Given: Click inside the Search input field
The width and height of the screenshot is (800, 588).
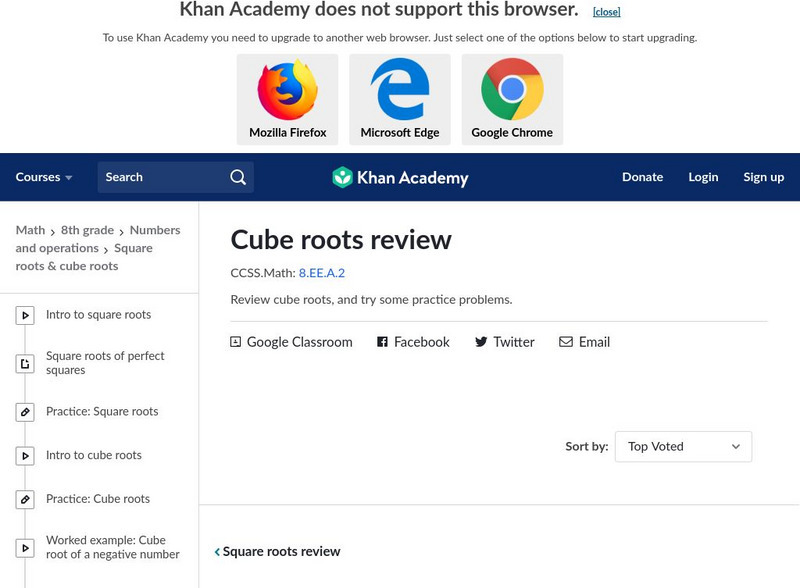Looking at the screenshot, I should pyautogui.click(x=160, y=177).
